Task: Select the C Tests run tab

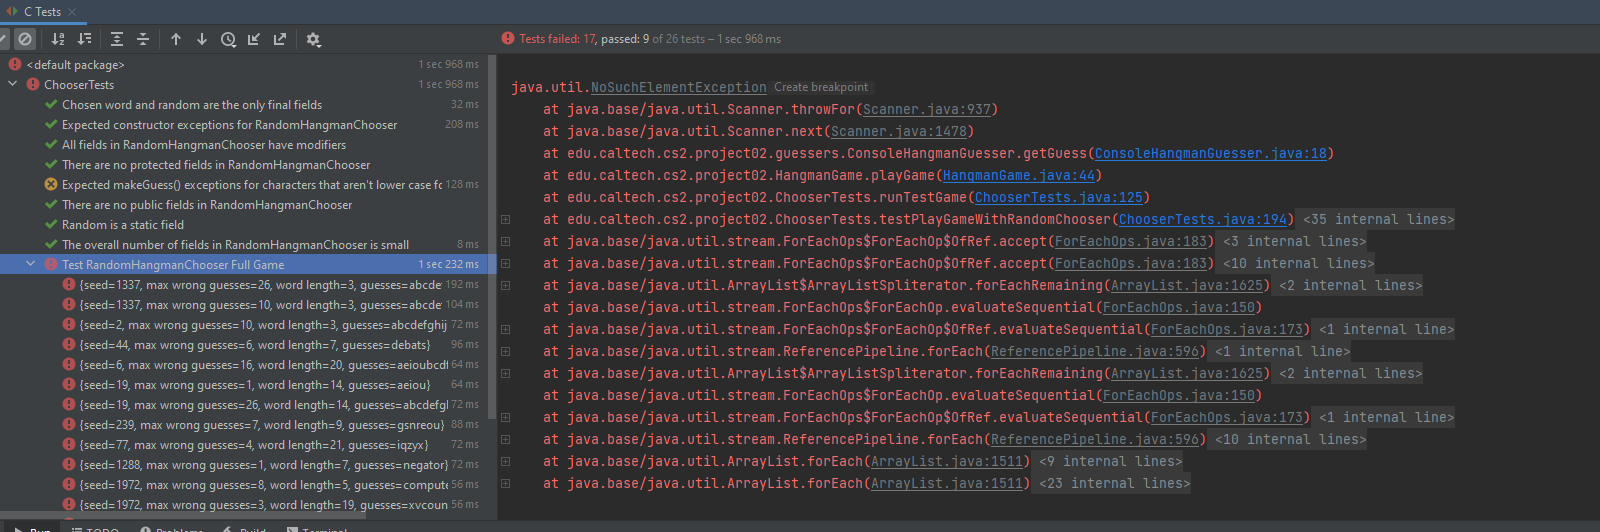Action: tap(42, 12)
